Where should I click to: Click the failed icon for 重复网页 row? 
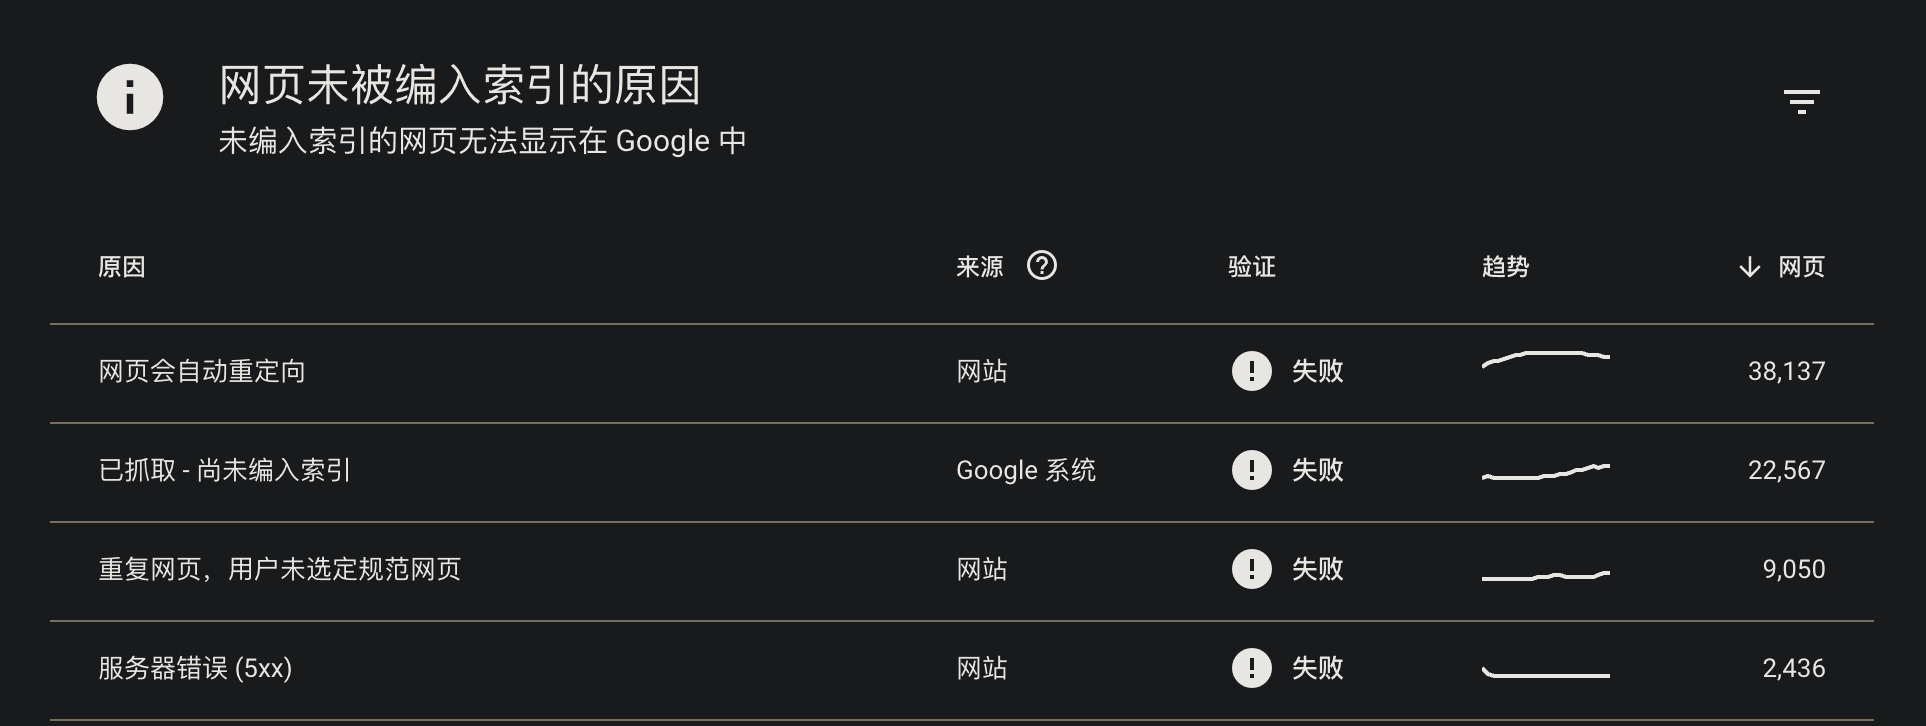(x=1251, y=569)
